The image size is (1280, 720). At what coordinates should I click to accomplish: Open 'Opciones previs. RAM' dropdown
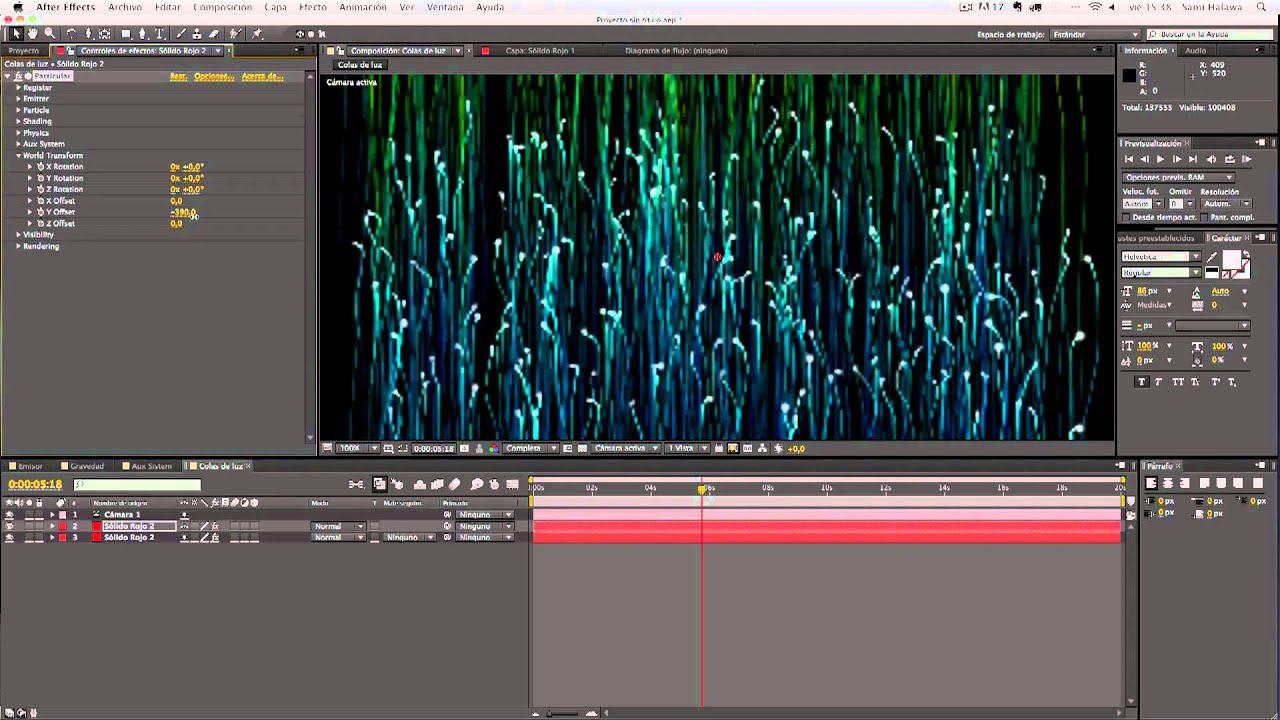point(1178,177)
